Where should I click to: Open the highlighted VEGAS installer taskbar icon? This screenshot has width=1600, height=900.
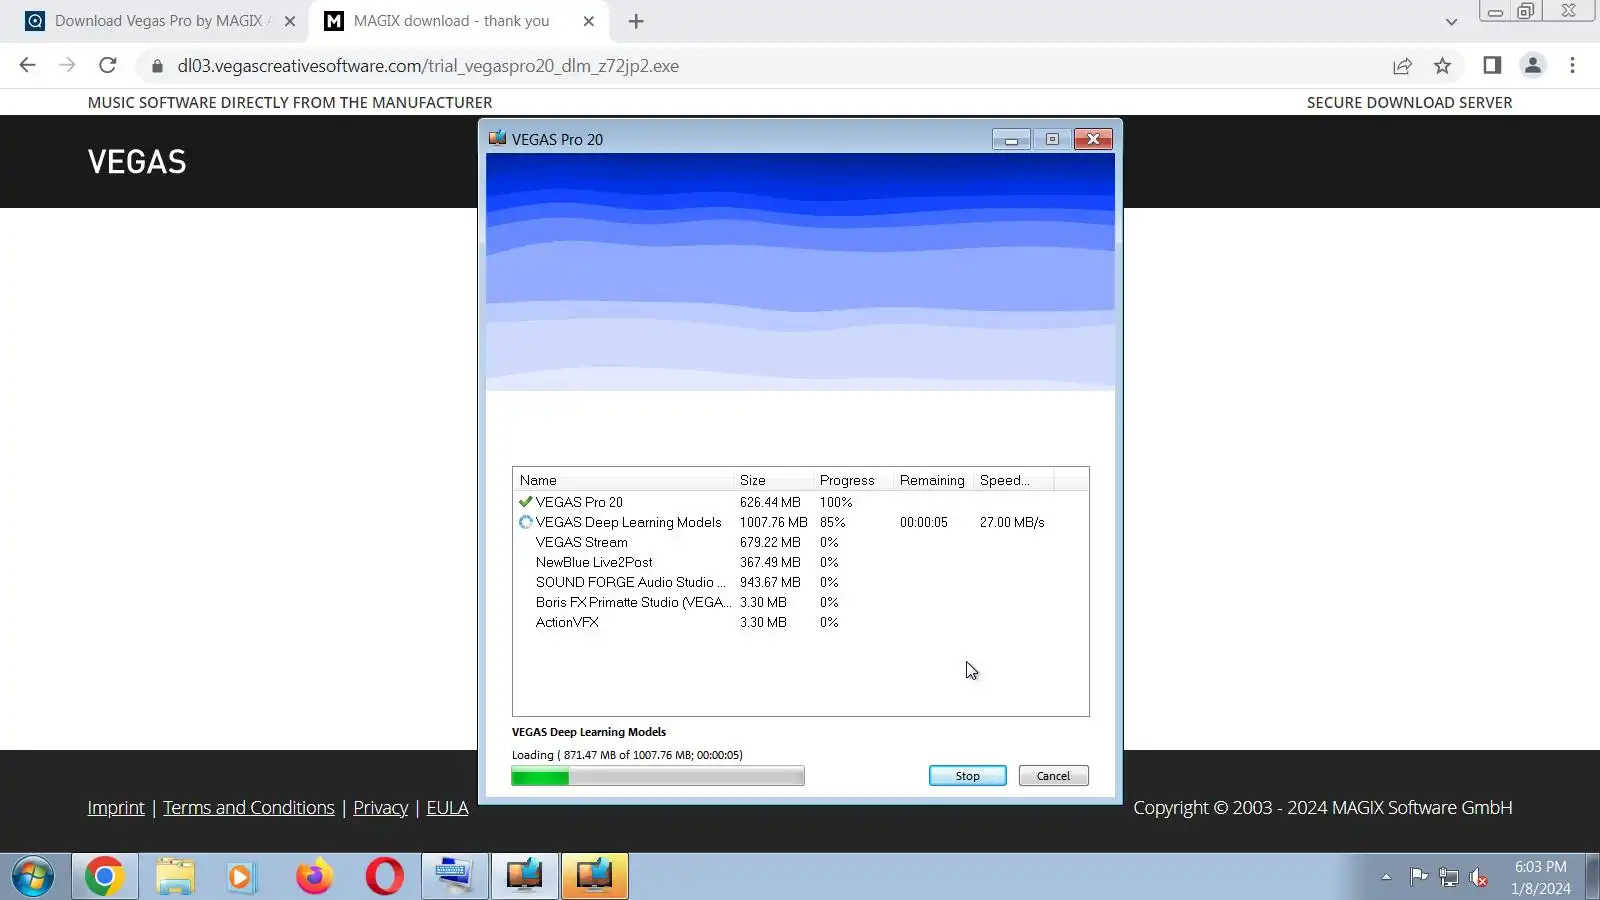pyautogui.click(x=594, y=877)
